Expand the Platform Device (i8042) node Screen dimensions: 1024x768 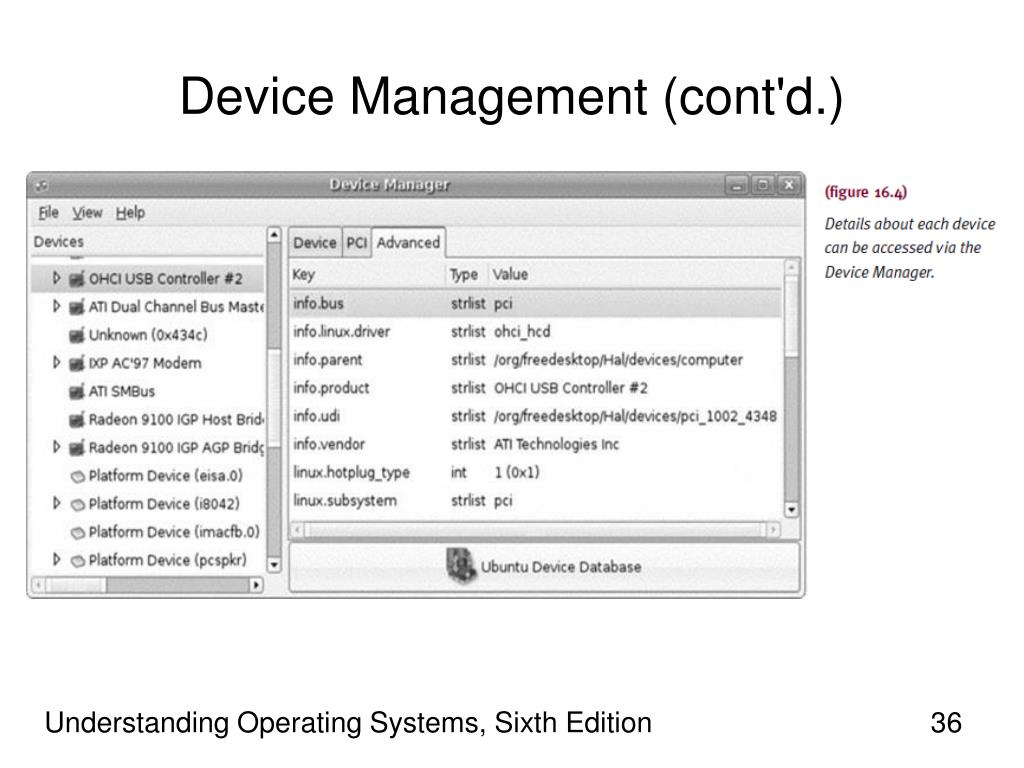[x=56, y=504]
